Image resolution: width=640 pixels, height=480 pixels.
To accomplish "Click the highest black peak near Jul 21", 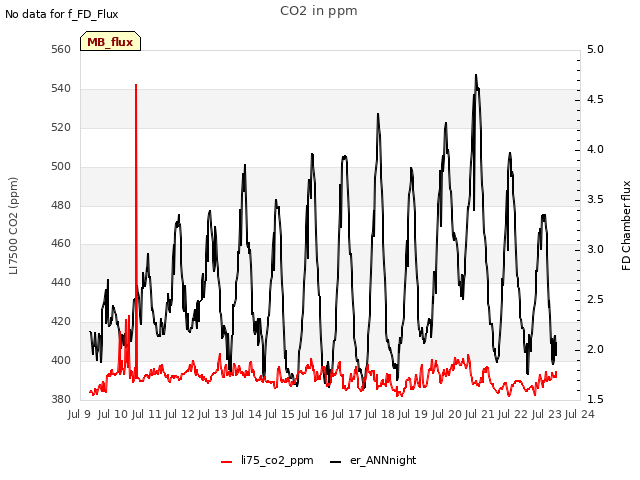I will [476, 77].
